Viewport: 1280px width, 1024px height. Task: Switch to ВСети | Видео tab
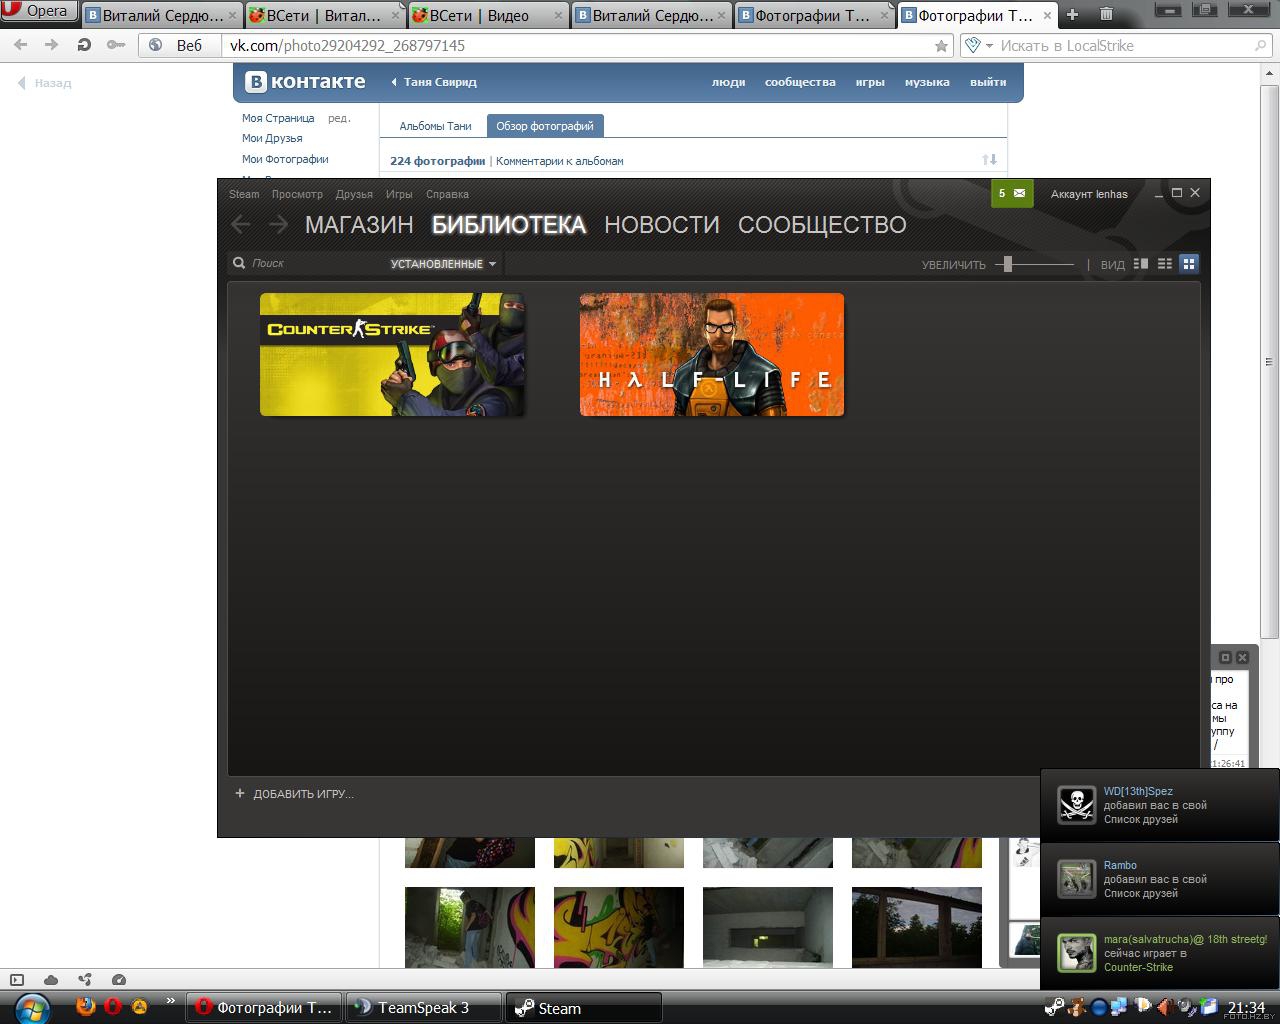(488, 15)
